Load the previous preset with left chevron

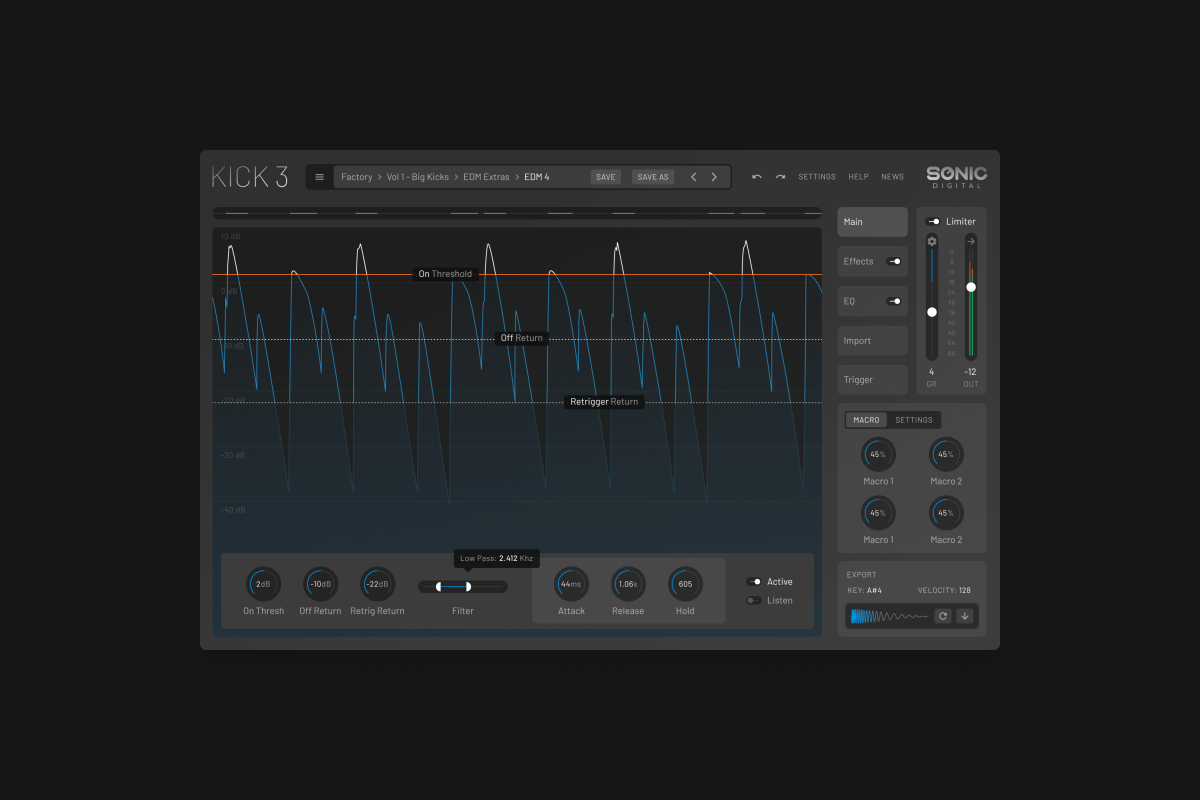coord(694,177)
